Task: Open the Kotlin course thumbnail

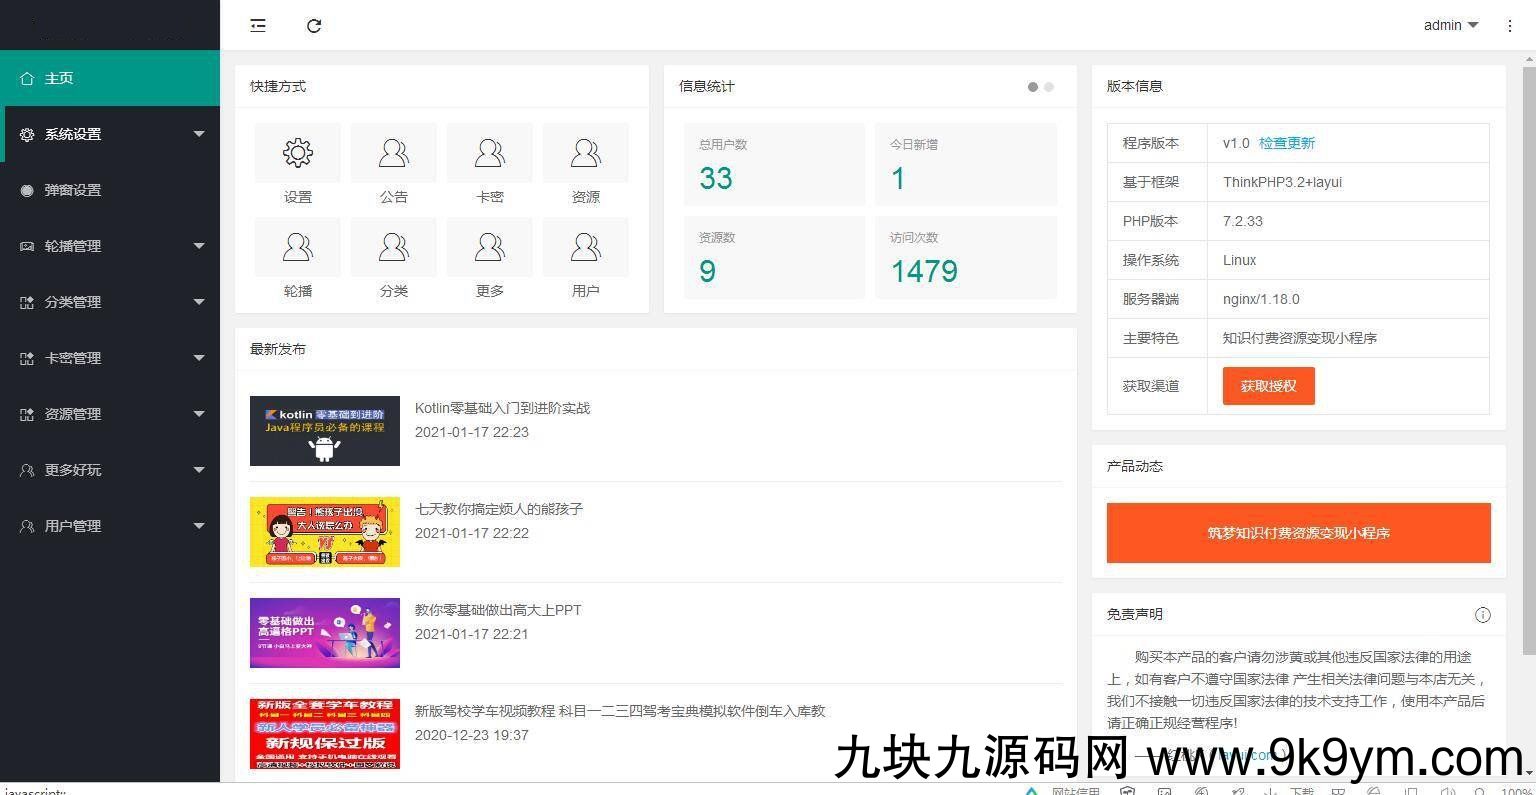Action: 325,431
